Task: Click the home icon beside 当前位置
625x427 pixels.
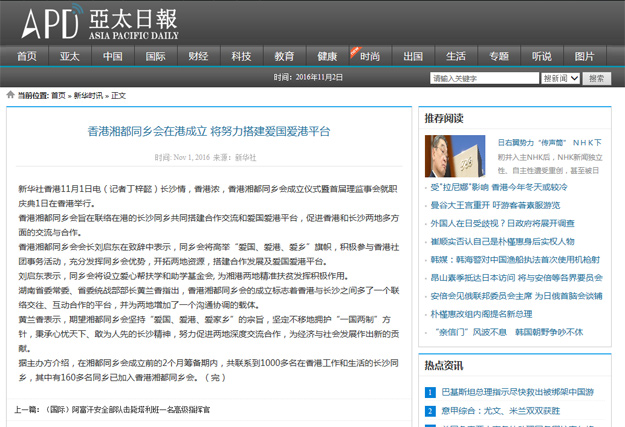Action: click(10, 95)
